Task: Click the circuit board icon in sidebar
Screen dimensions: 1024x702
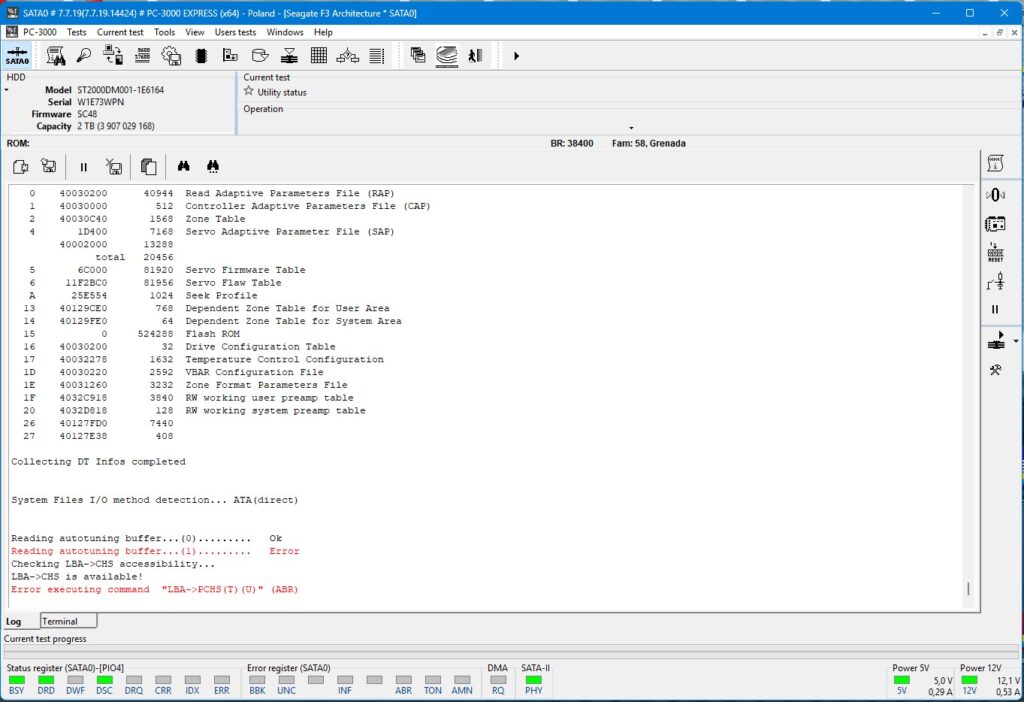Action: (x=995, y=224)
